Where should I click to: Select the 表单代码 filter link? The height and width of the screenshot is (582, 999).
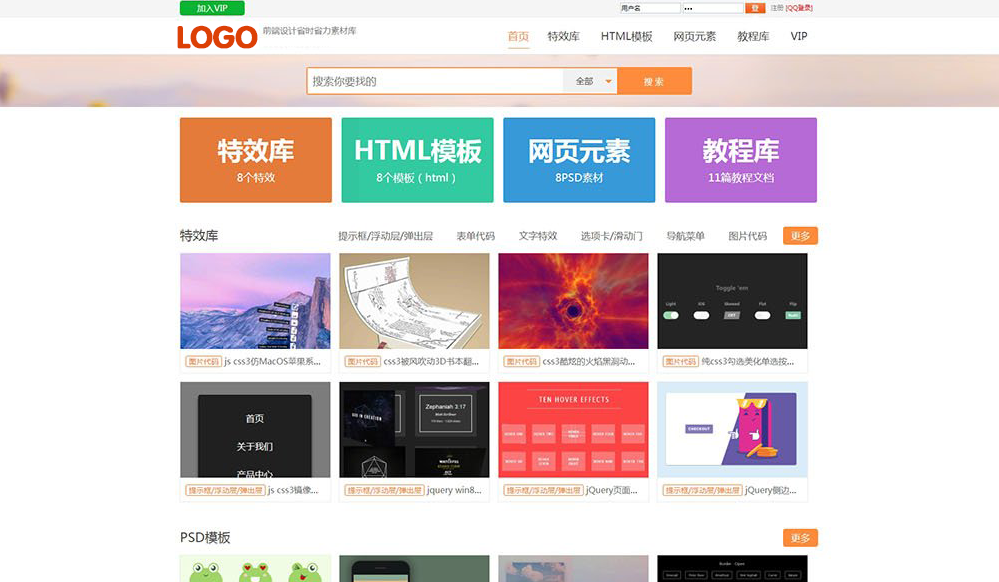tap(475, 236)
